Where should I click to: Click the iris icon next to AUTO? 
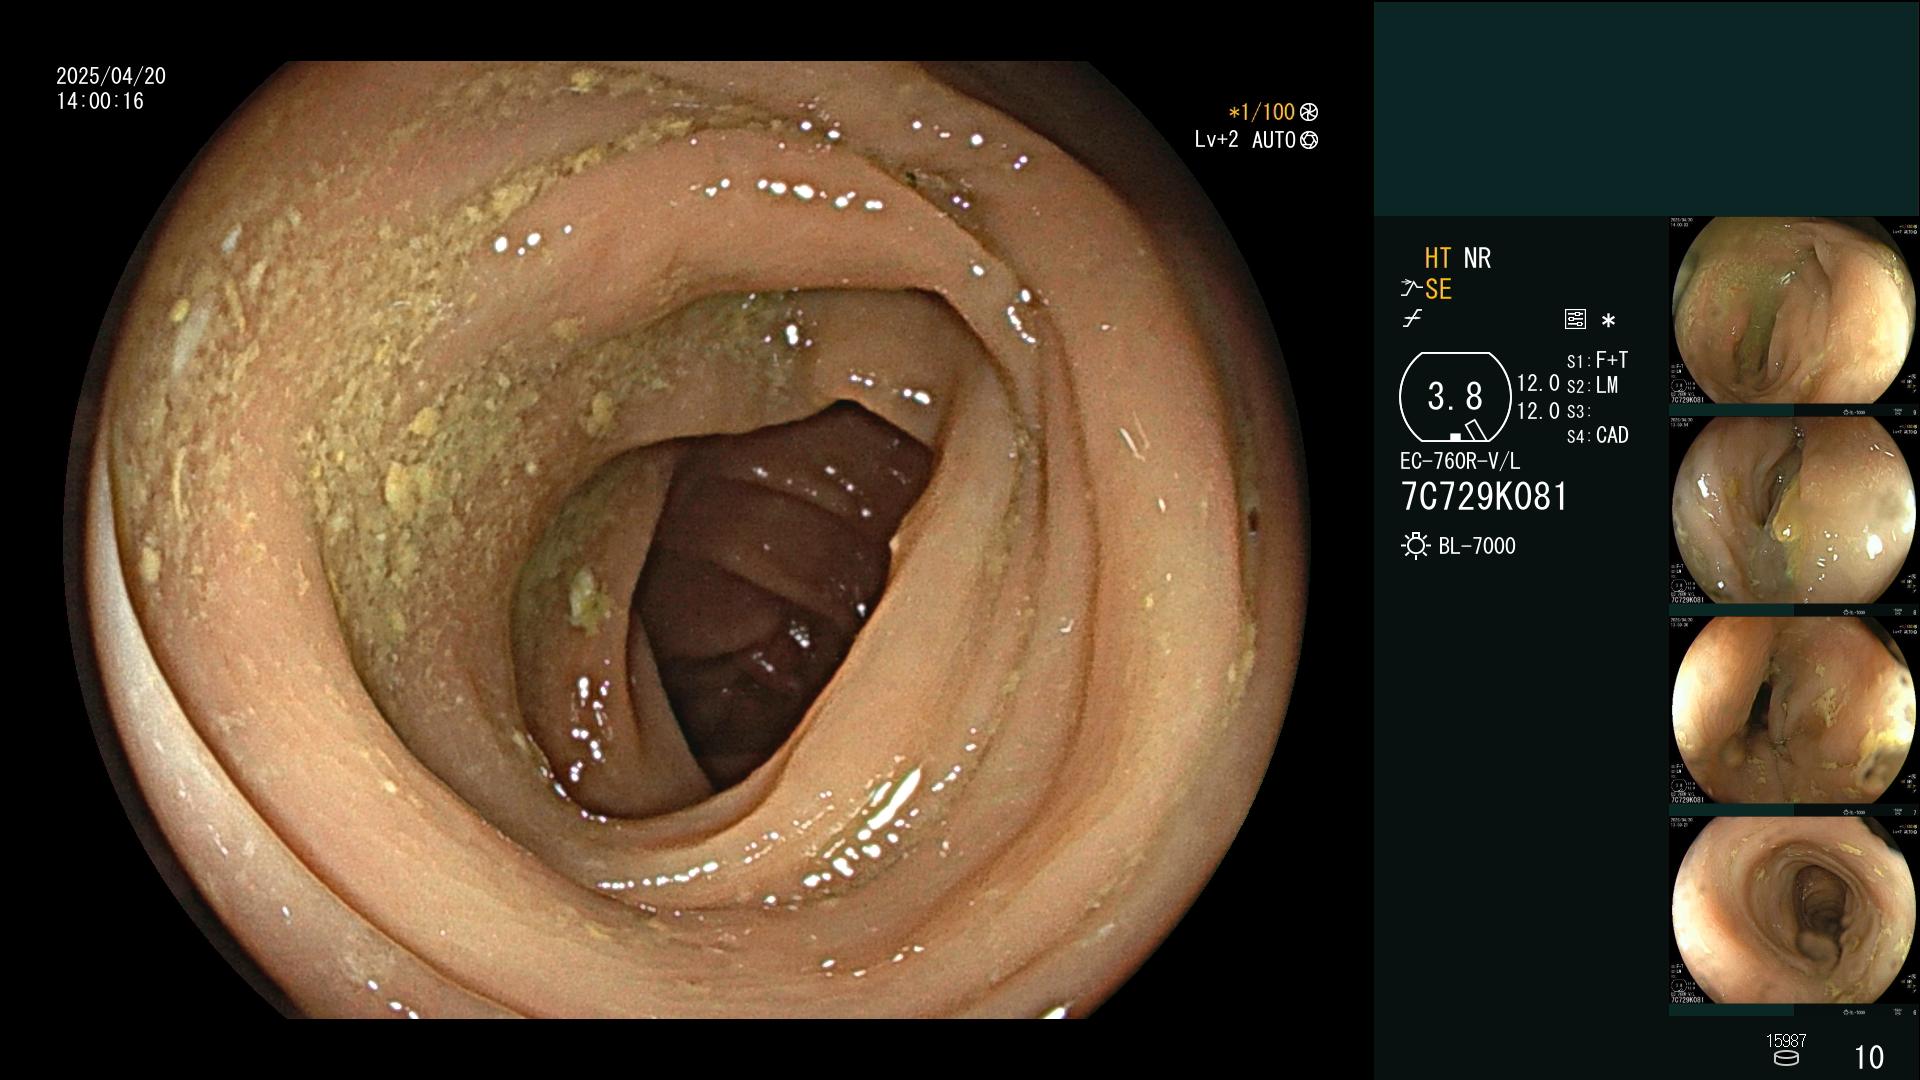pyautogui.click(x=1308, y=140)
